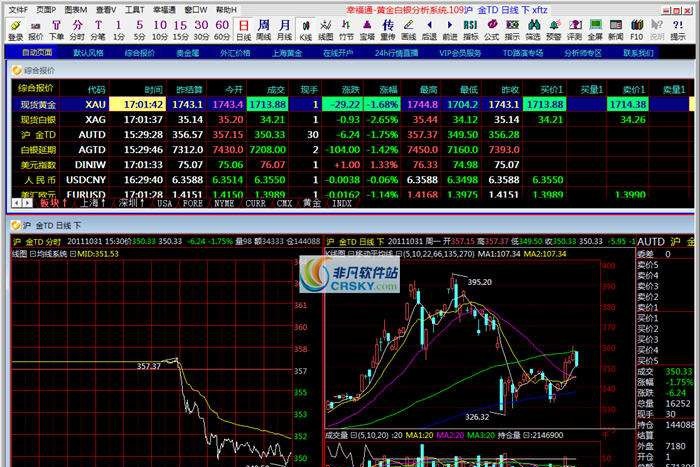This screenshot has height=467, width=700.
Task: Click the quote tabs left scroll arrow
Action: coord(17,203)
